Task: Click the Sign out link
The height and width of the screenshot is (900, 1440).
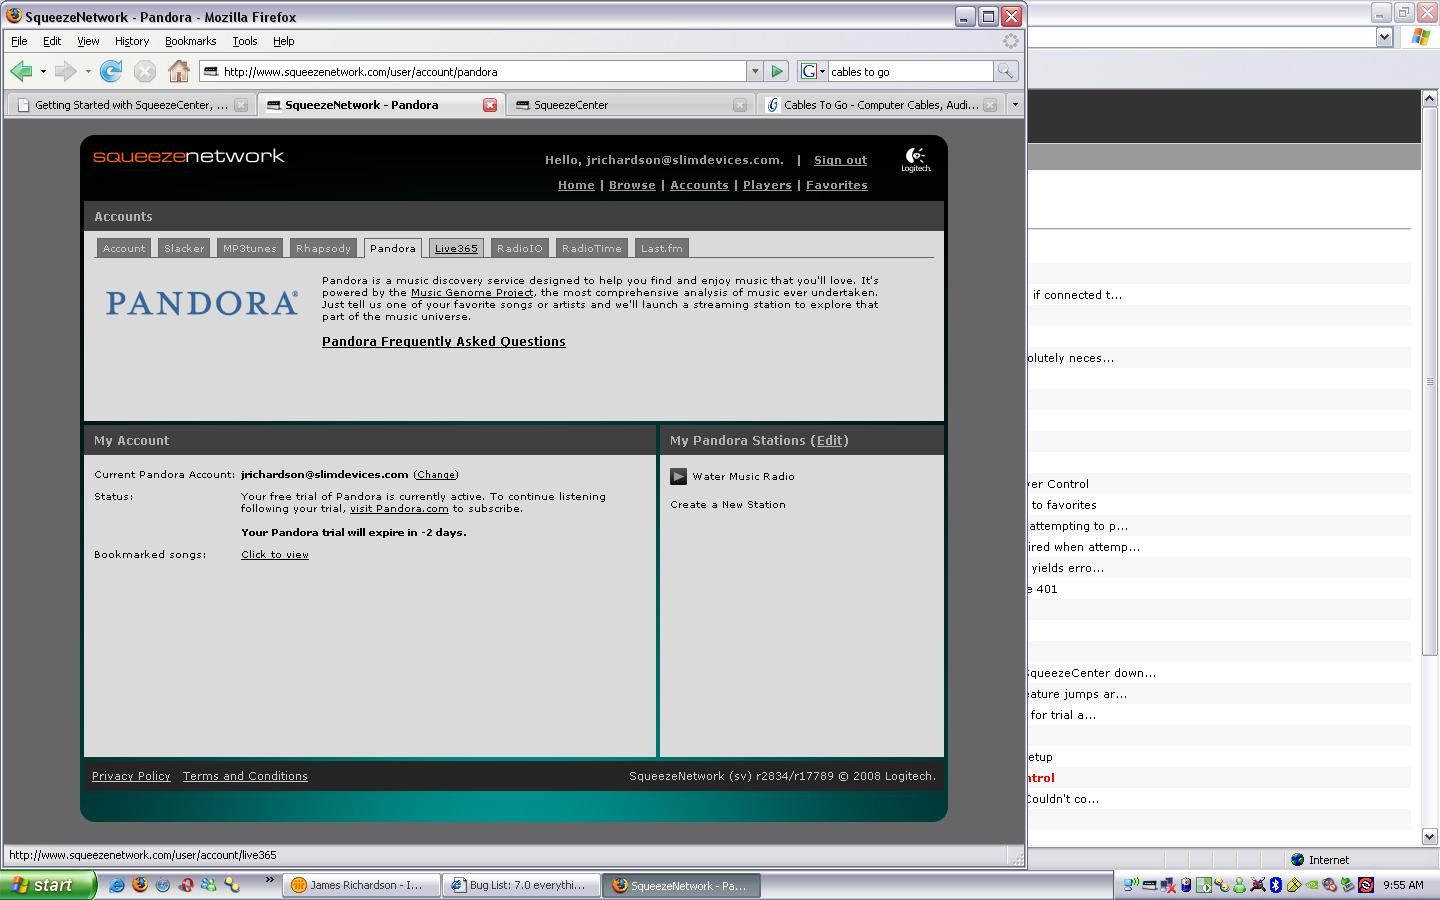Action: 840,160
